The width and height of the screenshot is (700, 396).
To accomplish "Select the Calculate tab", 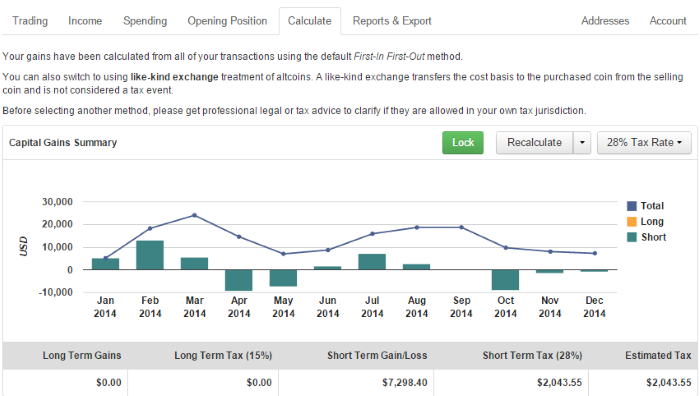I will [x=310, y=21].
